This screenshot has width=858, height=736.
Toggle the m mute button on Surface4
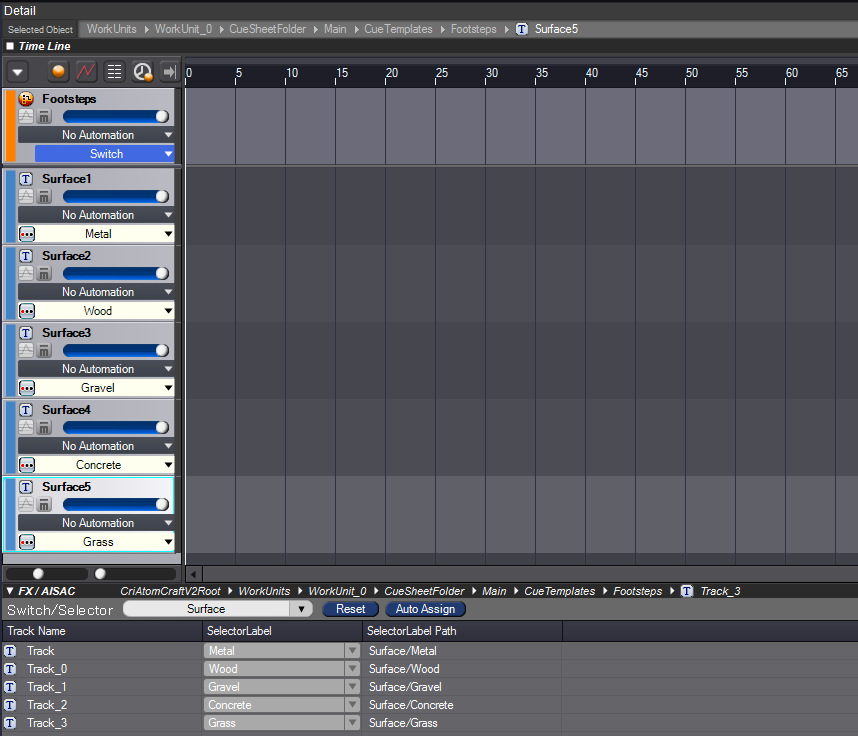[x=44, y=428]
